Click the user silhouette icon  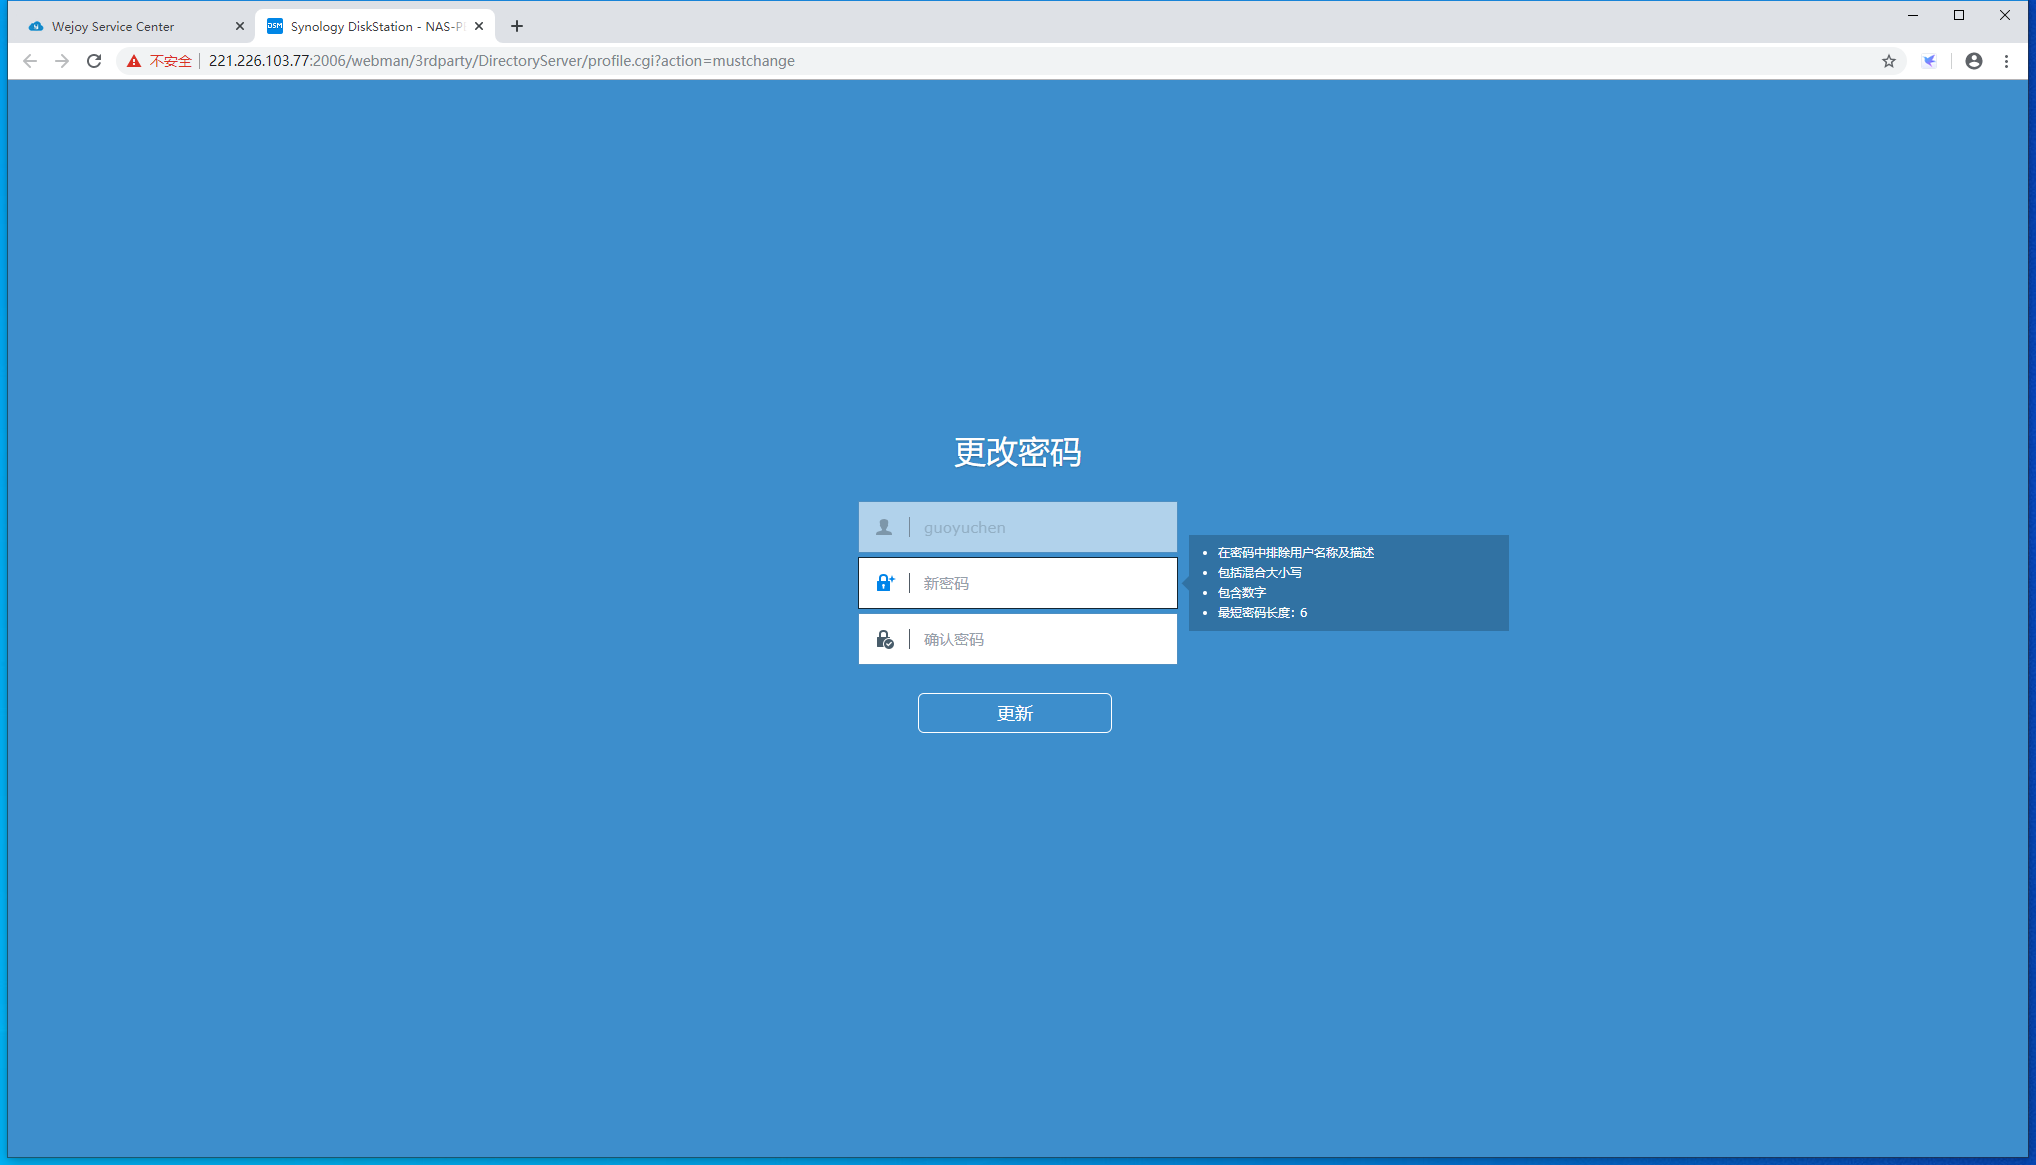(884, 527)
